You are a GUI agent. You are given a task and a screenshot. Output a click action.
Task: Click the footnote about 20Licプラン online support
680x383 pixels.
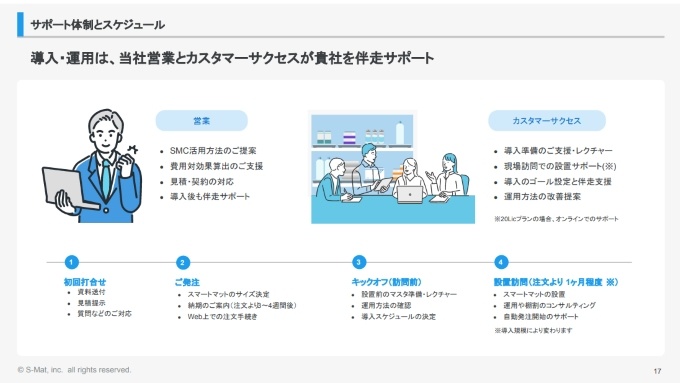coord(556,219)
